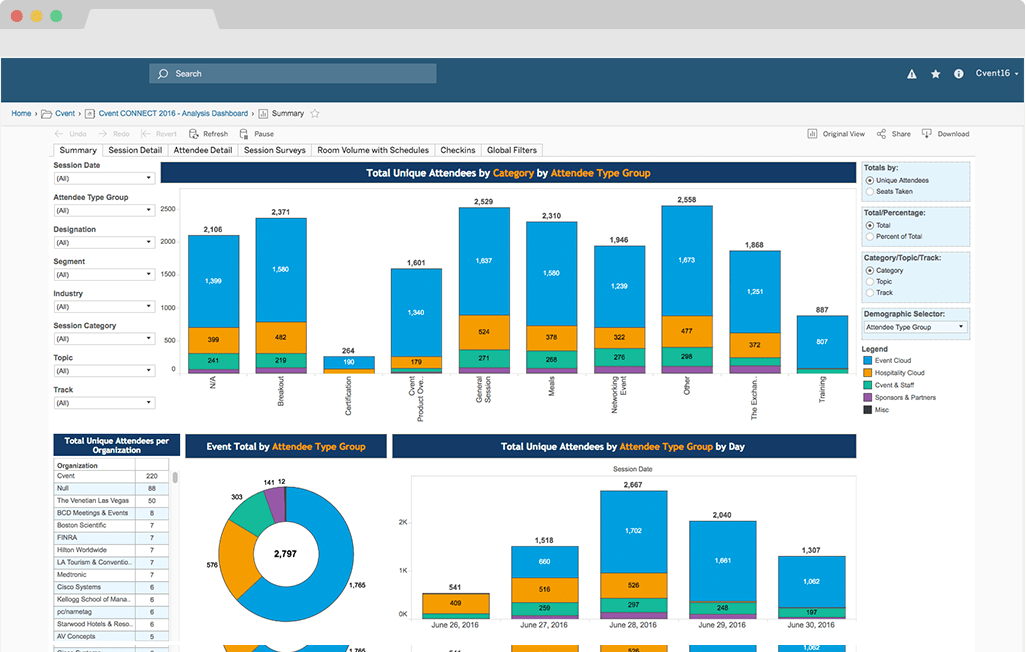The width and height of the screenshot is (1026, 652).
Task: Select Percent of Total option
Action: tap(869, 237)
